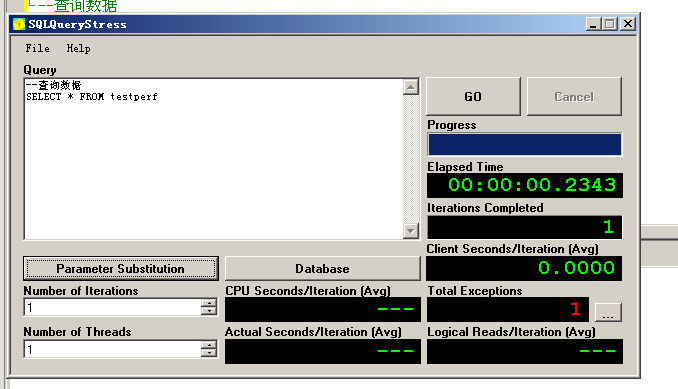Click the Progress bar

tap(524, 144)
